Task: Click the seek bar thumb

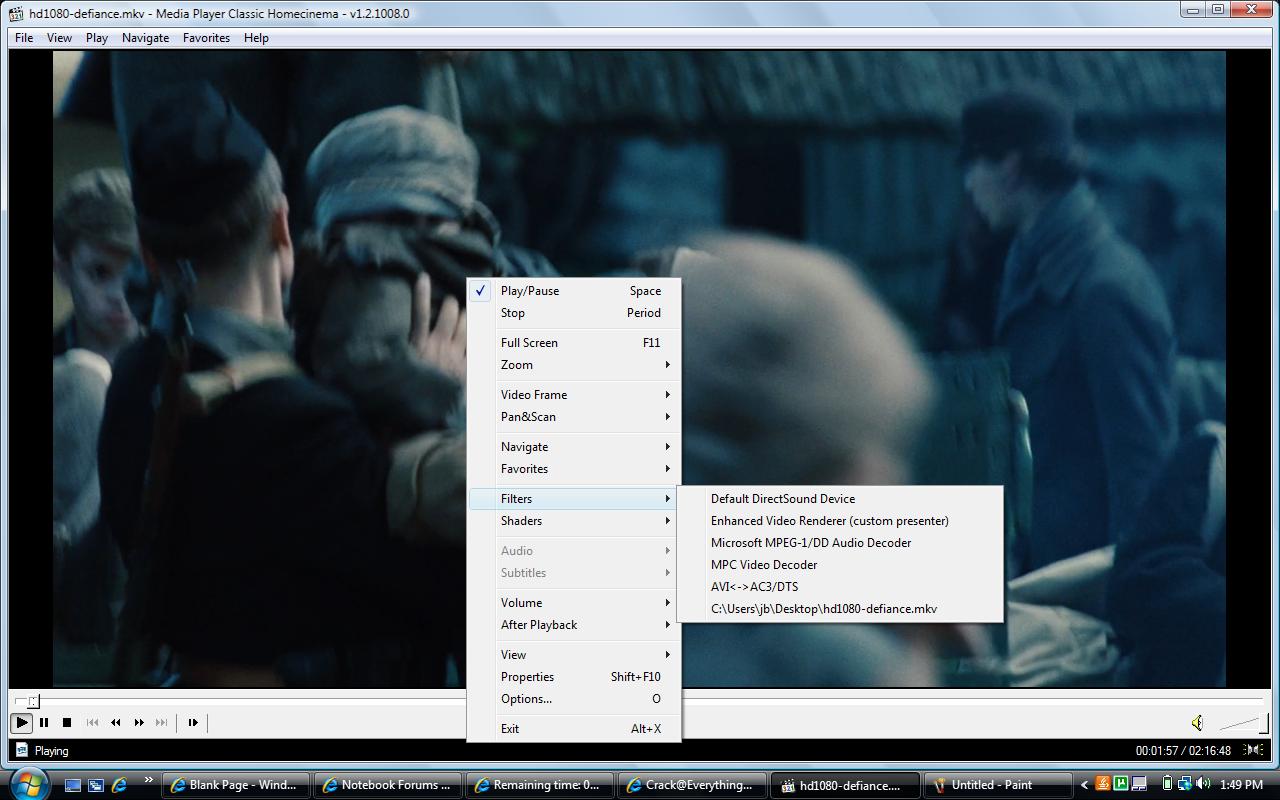Action: 33,701
